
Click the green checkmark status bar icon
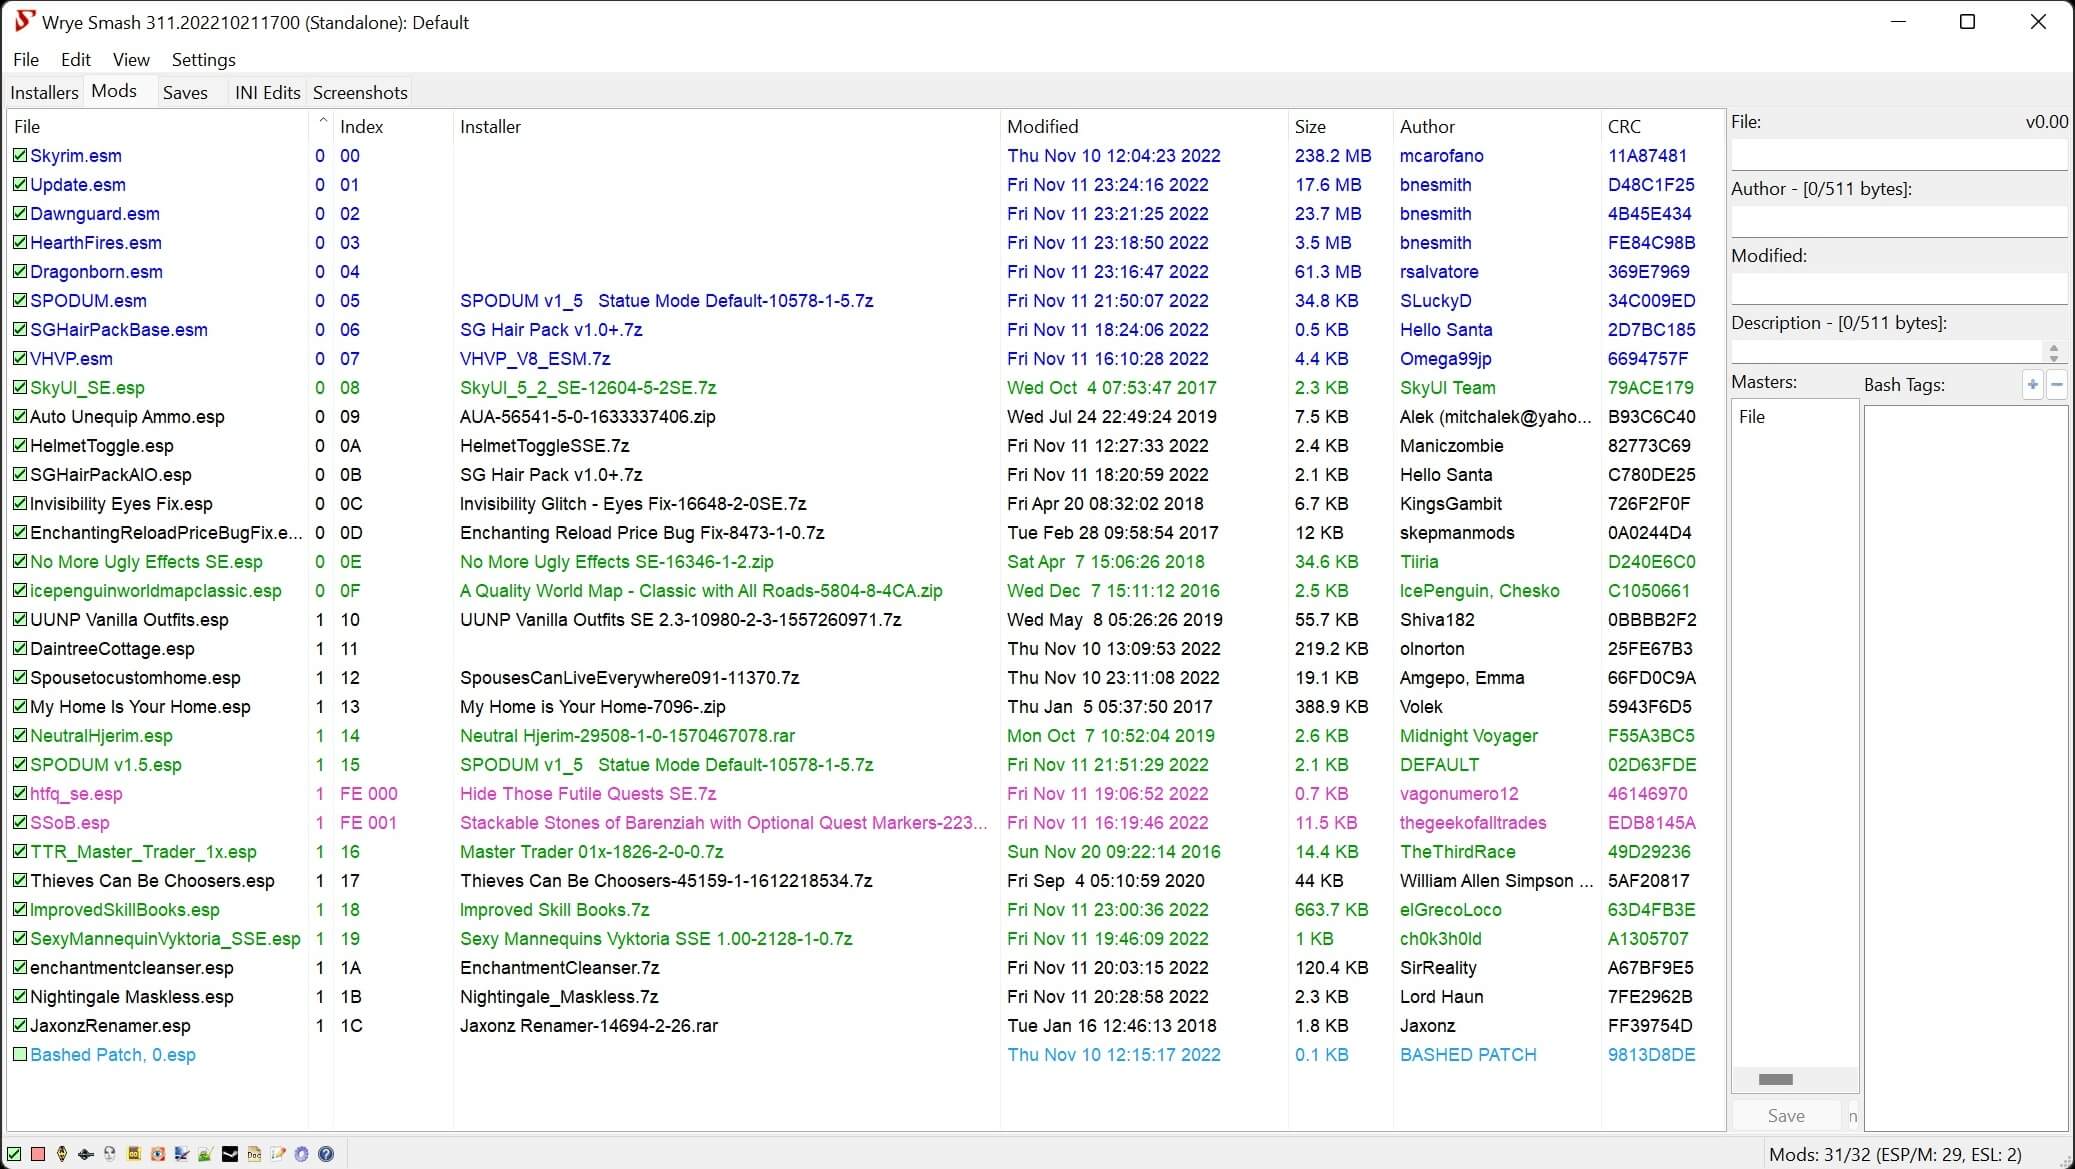(x=14, y=1154)
